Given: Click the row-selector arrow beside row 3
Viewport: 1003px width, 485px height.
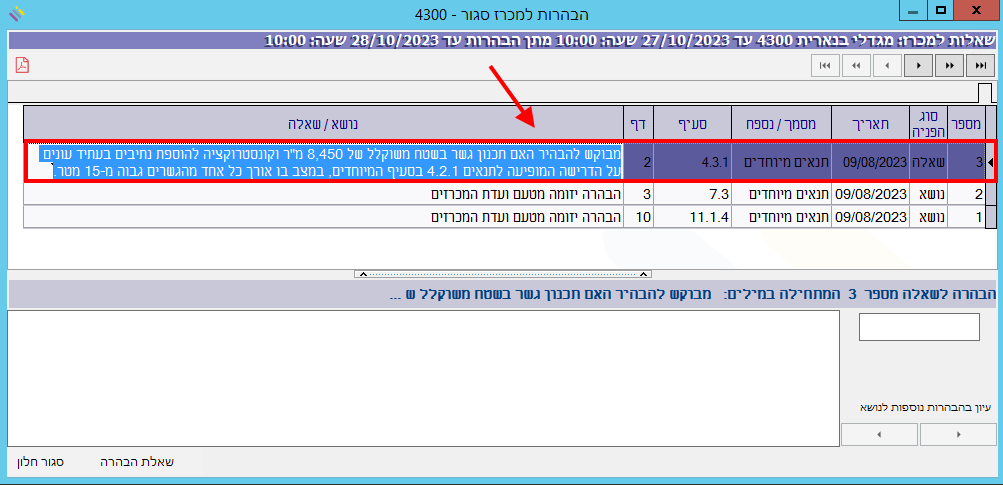Looking at the screenshot, I should [x=991, y=161].
